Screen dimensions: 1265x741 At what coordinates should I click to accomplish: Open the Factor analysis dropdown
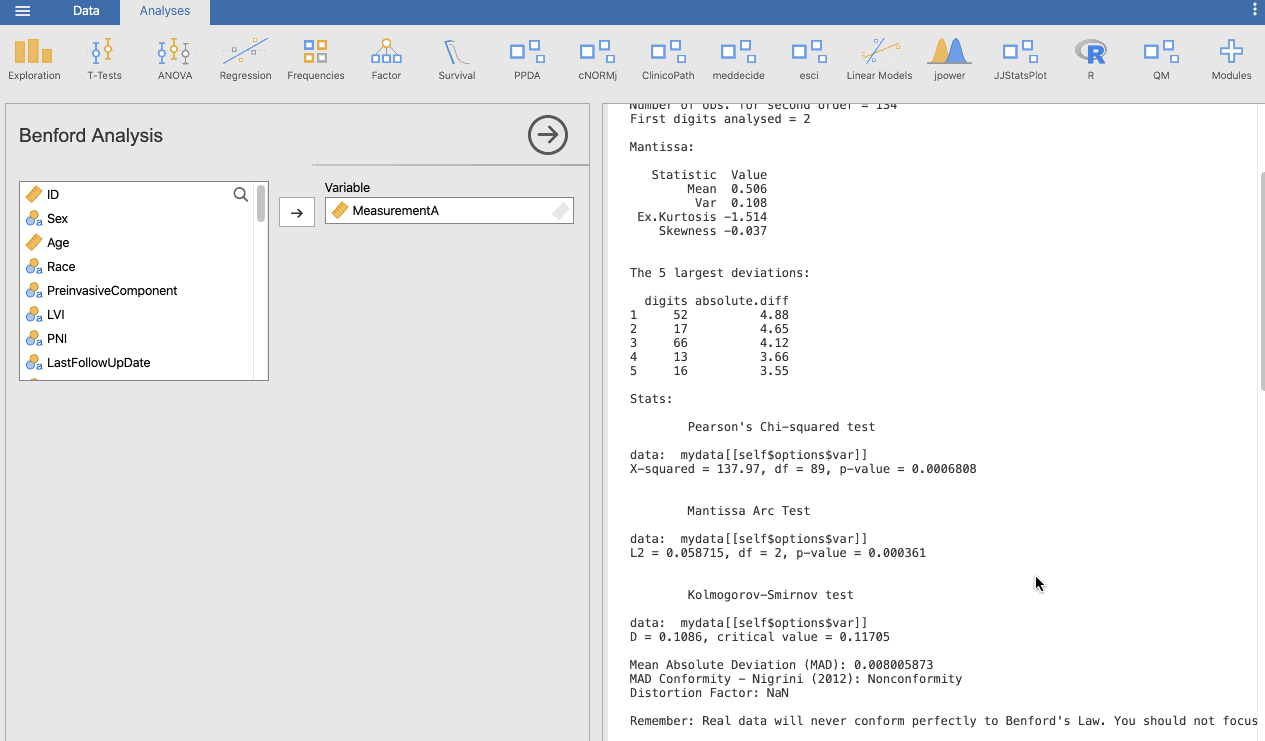(386, 59)
